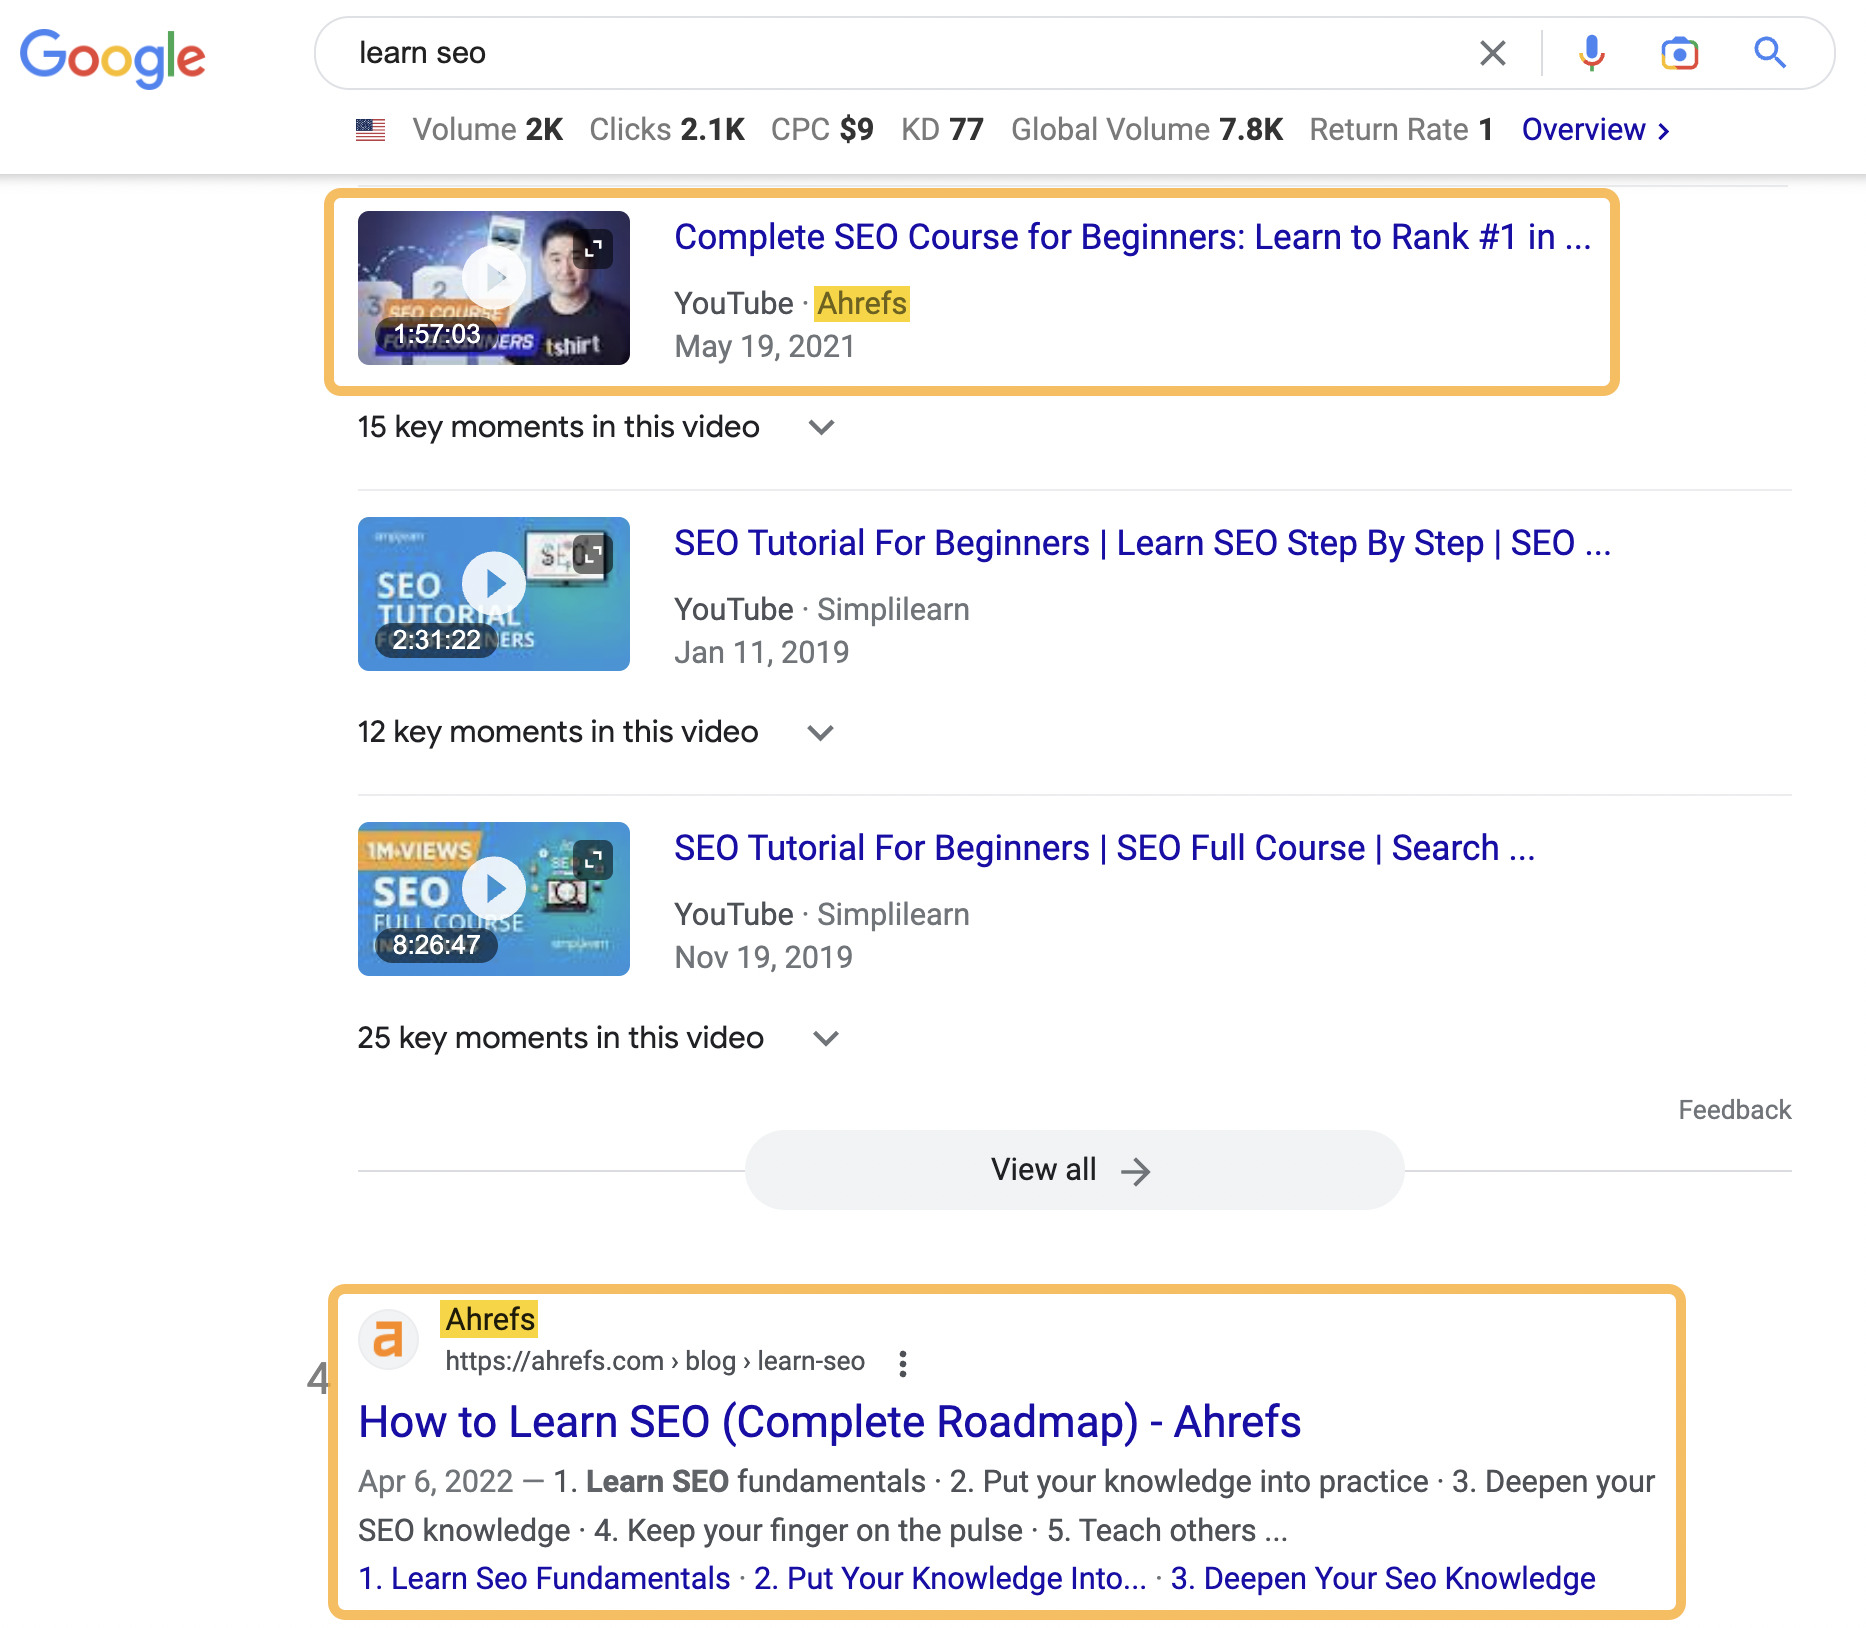Click the US flag in the metrics bar
The height and width of the screenshot is (1628, 1866).
click(x=370, y=129)
